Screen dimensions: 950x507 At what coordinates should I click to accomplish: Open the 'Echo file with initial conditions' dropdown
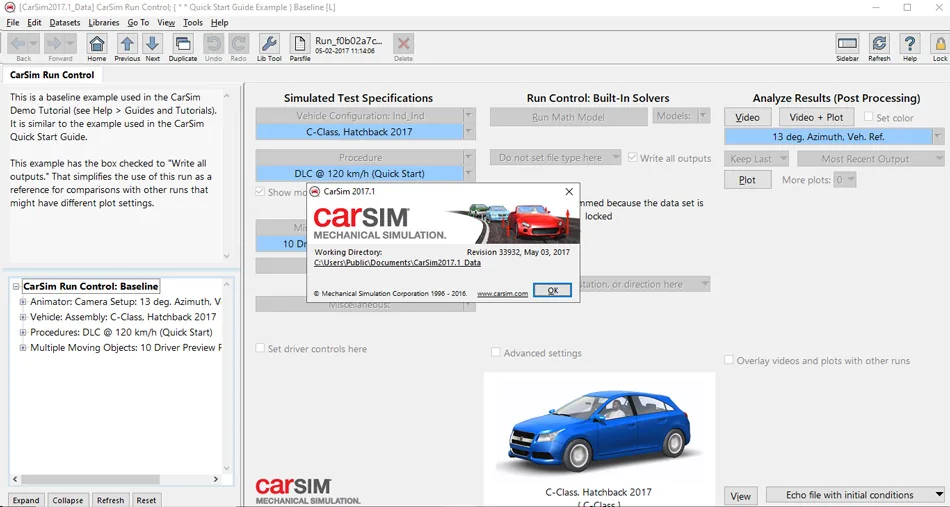pos(855,495)
